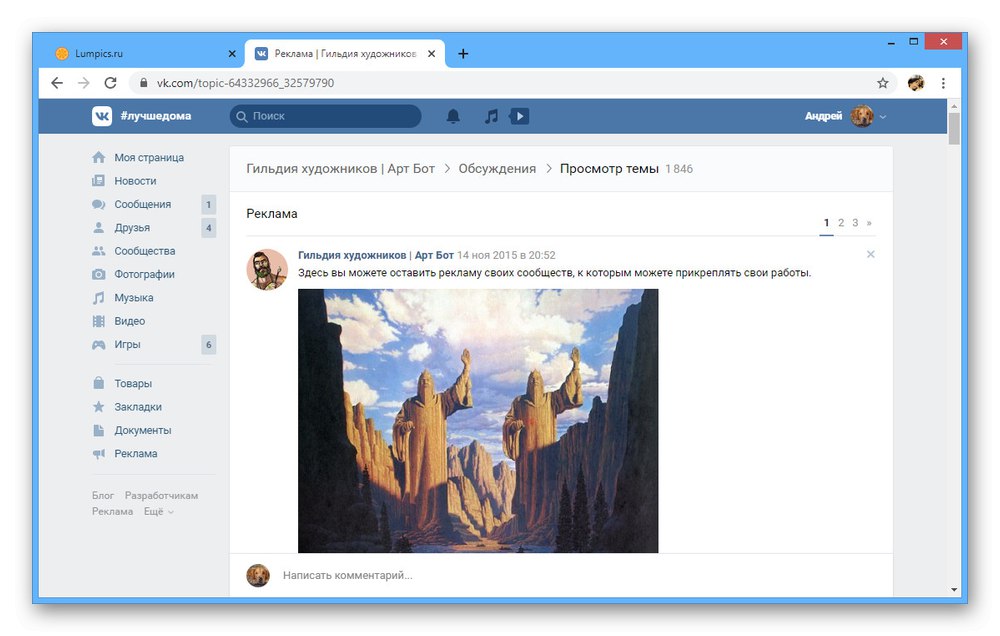The image size is (1000, 636).
Task: Open the footer Реклама link near Ещё
Action: click(x=112, y=512)
